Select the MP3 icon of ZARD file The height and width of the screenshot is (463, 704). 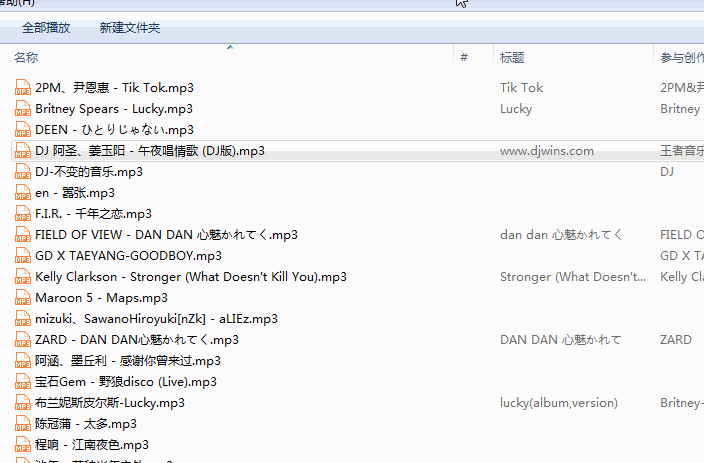tap(22, 340)
